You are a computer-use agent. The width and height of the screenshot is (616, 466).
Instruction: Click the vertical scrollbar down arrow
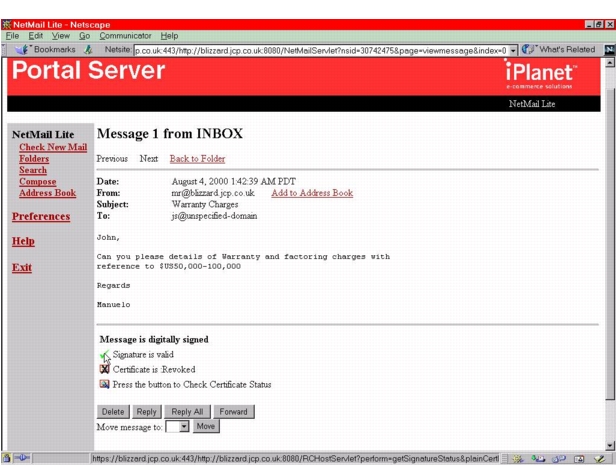pyautogui.click(x=610, y=446)
